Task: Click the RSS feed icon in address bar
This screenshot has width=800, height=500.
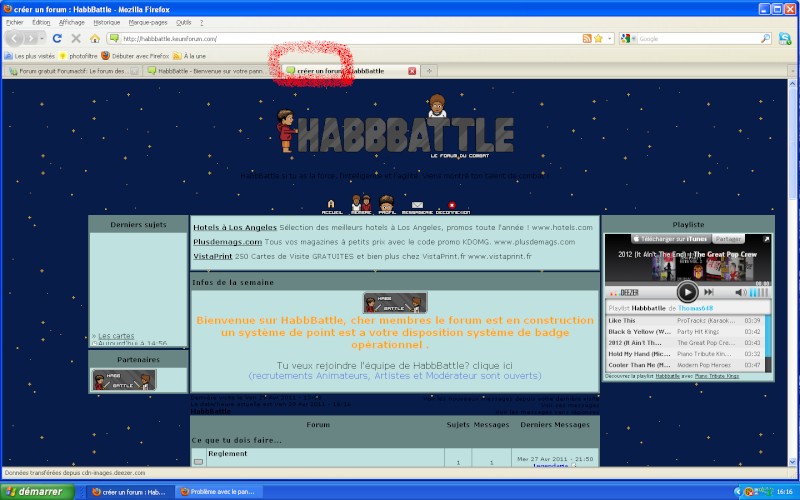Action: click(x=587, y=38)
